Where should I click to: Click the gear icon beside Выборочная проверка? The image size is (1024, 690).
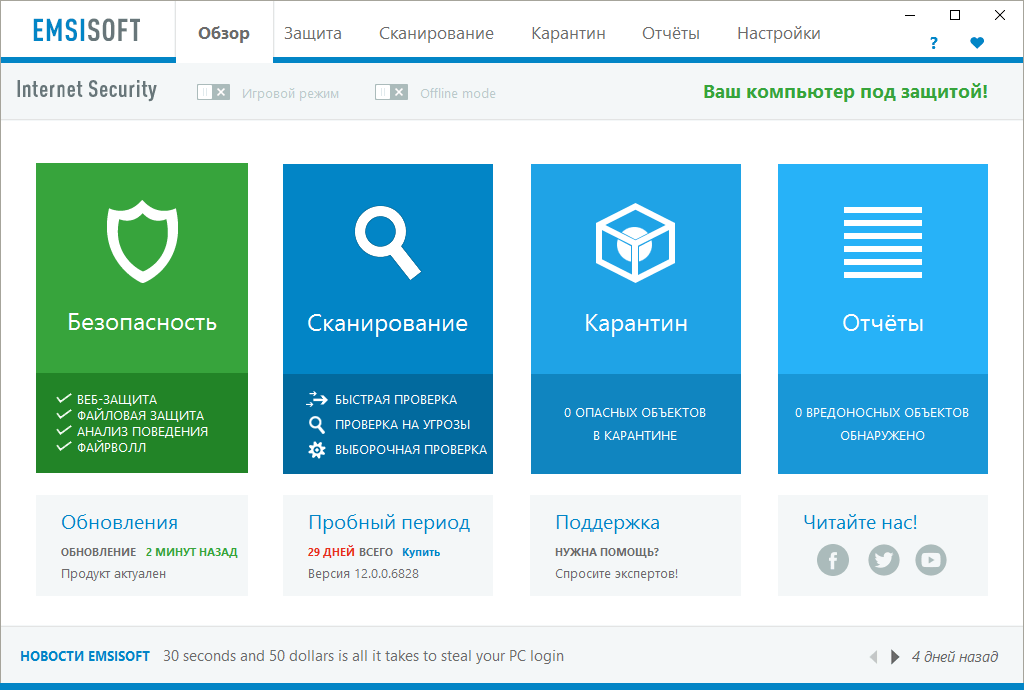click(x=317, y=450)
